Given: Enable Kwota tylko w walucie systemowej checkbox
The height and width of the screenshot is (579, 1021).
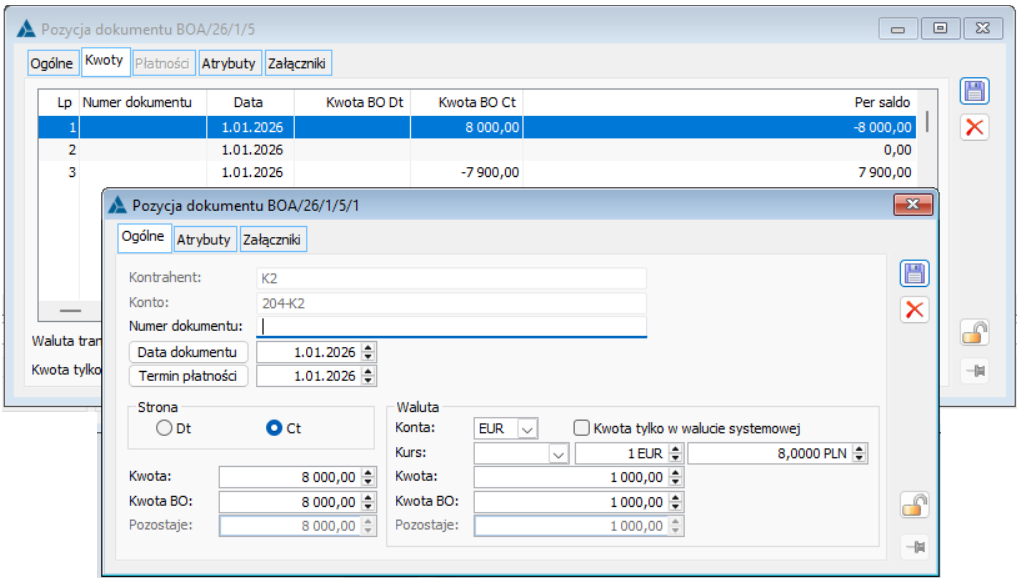Looking at the screenshot, I should click(581, 428).
